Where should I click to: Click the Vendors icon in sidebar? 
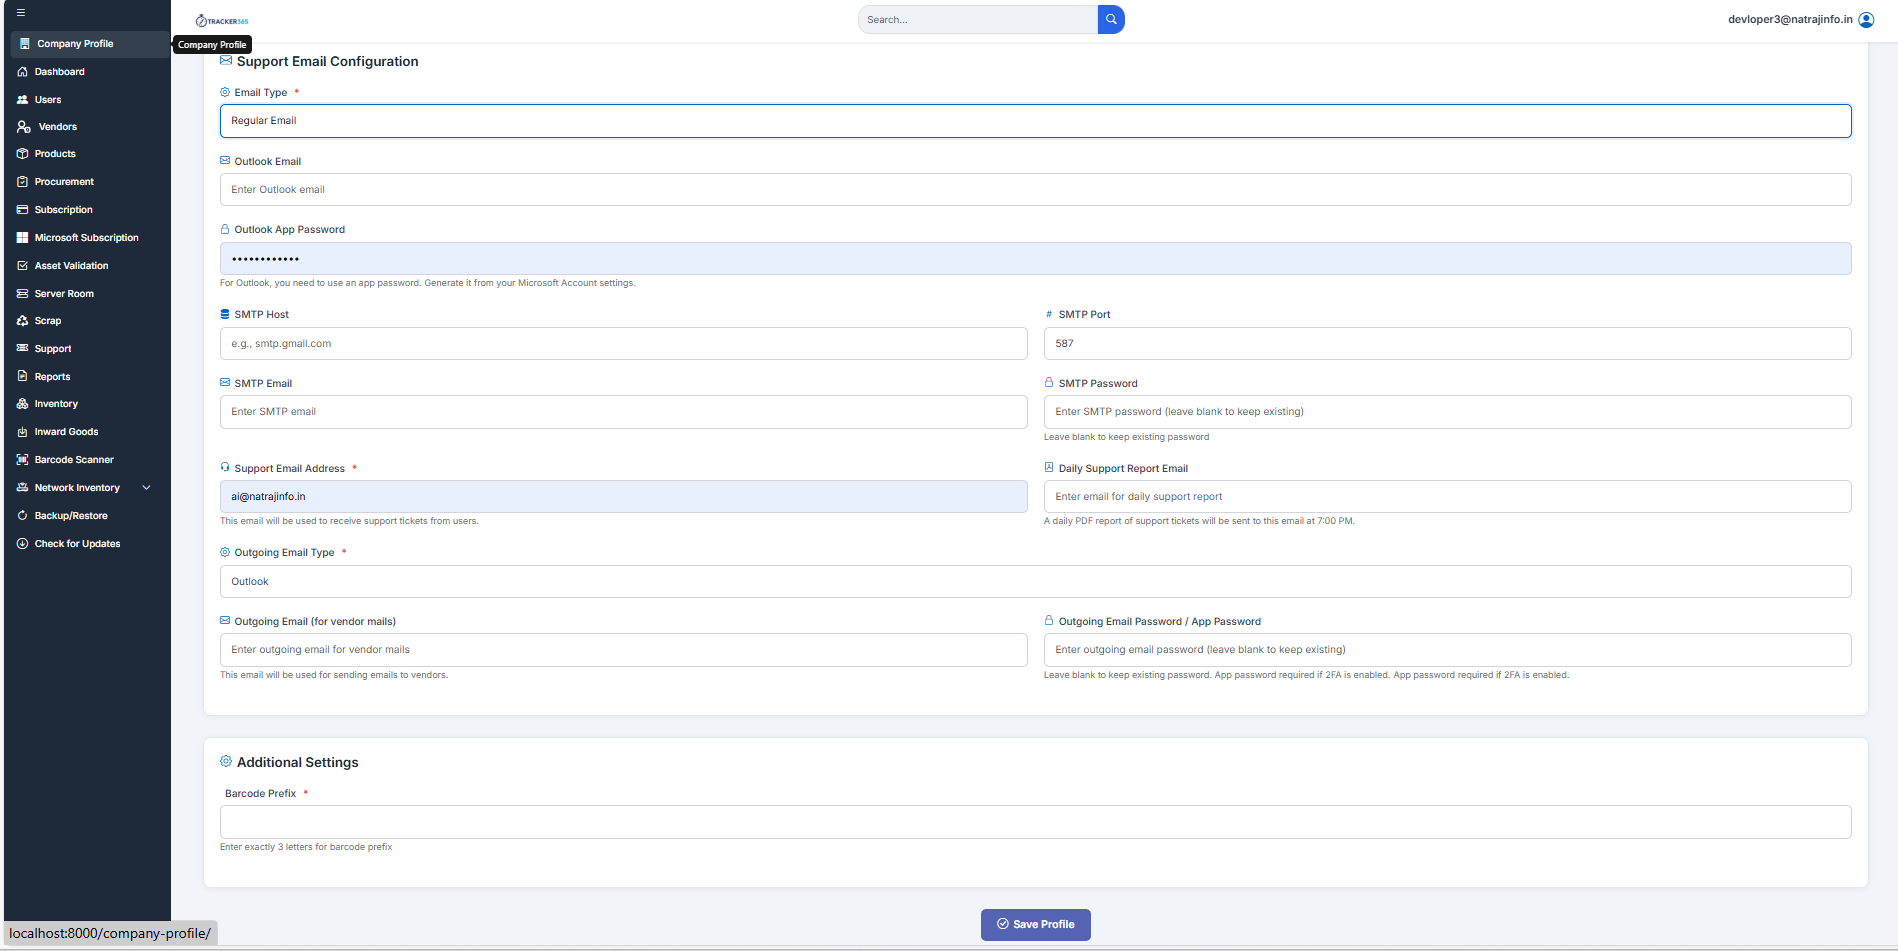pyautogui.click(x=24, y=127)
